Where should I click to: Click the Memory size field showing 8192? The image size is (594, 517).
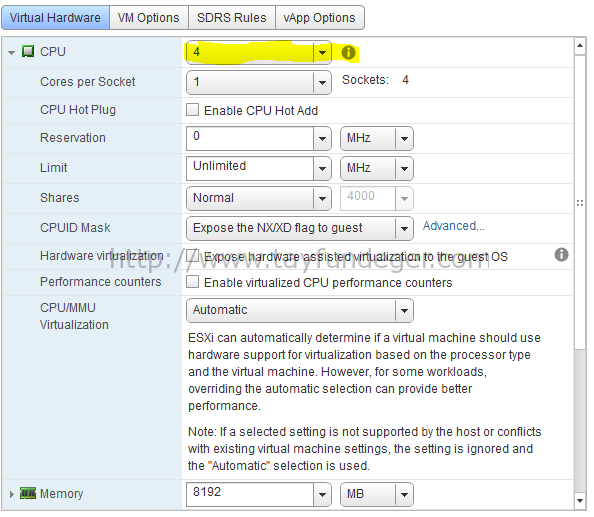[250, 494]
